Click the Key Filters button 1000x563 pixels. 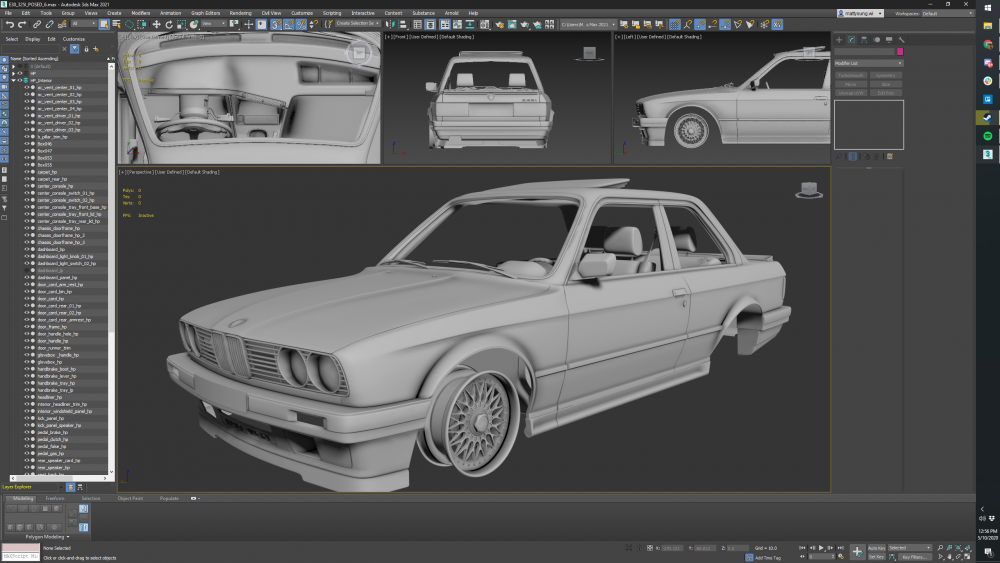click(914, 557)
